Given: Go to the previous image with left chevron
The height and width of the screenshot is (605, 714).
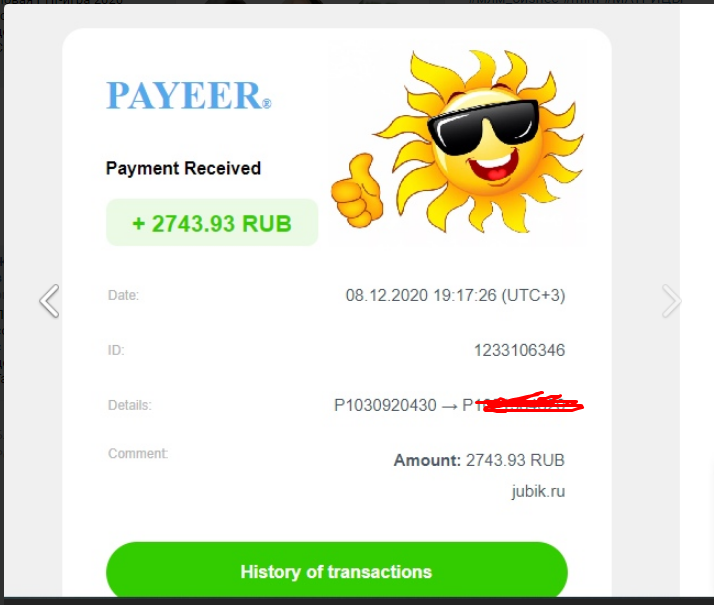Looking at the screenshot, I should click(49, 300).
